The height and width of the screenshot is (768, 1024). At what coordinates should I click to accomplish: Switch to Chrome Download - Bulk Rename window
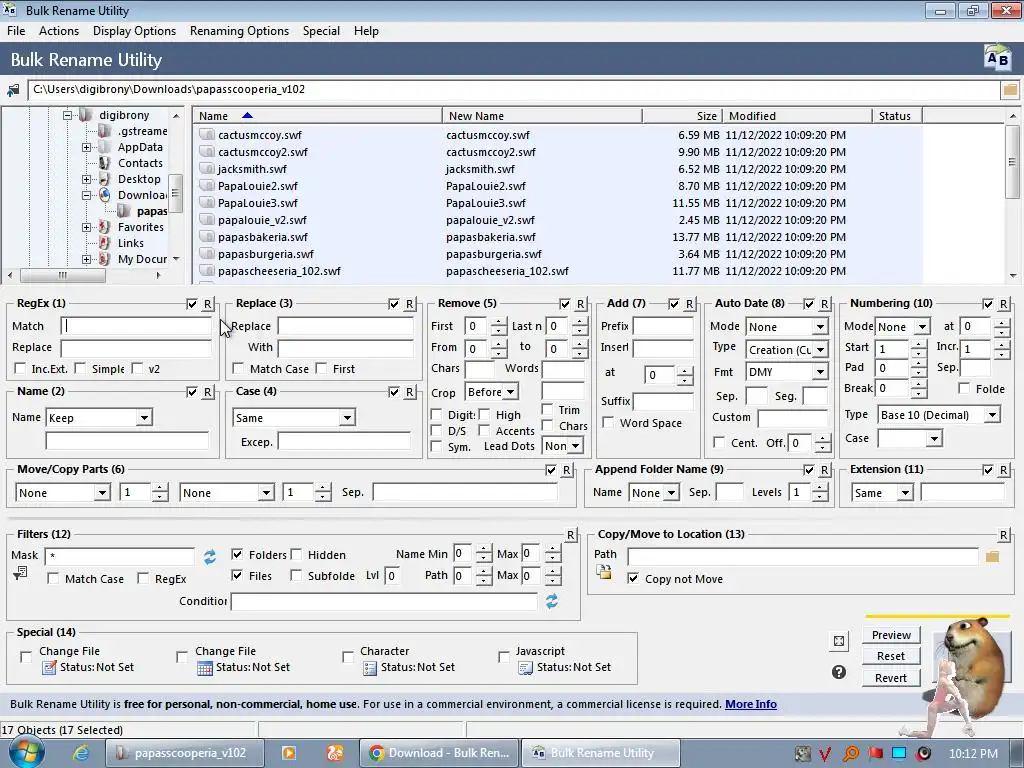[439, 753]
